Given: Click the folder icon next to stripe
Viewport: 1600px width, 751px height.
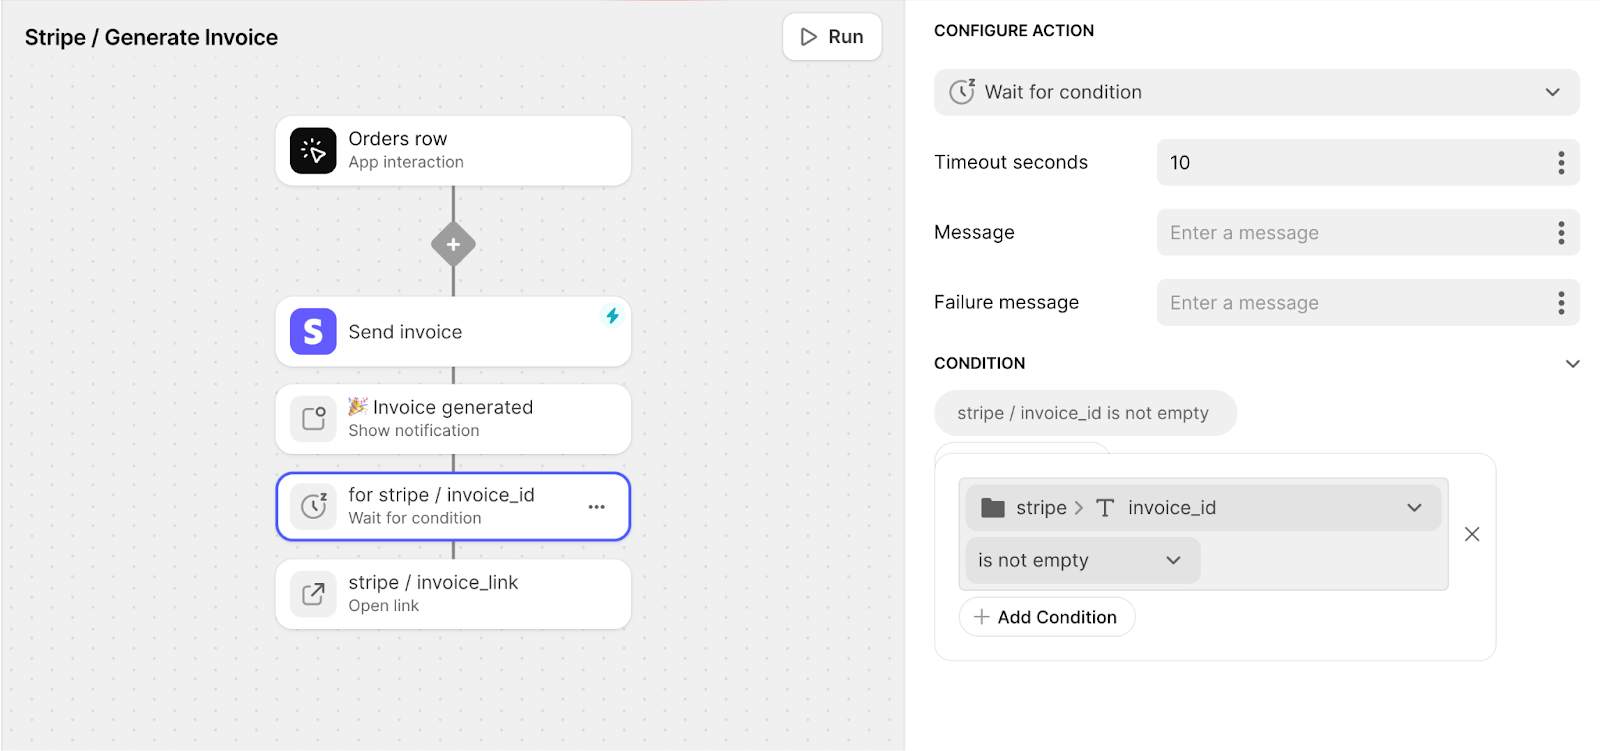Looking at the screenshot, I should (993, 508).
